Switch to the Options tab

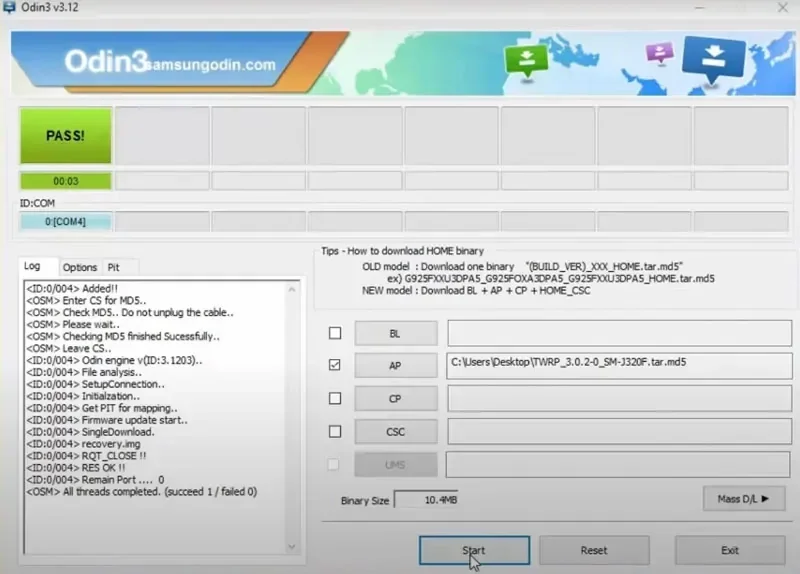[x=80, y=267]
